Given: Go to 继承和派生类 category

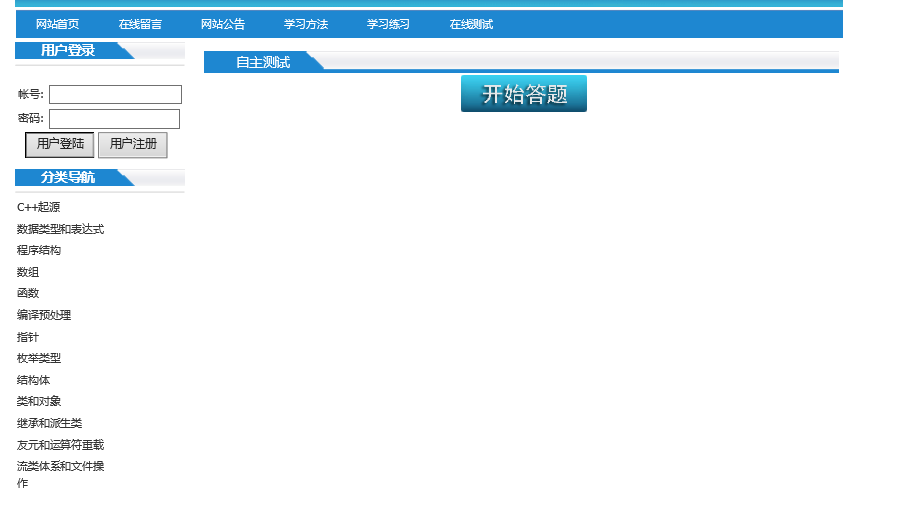Looking at the screenshot, I should coord(50,423).
